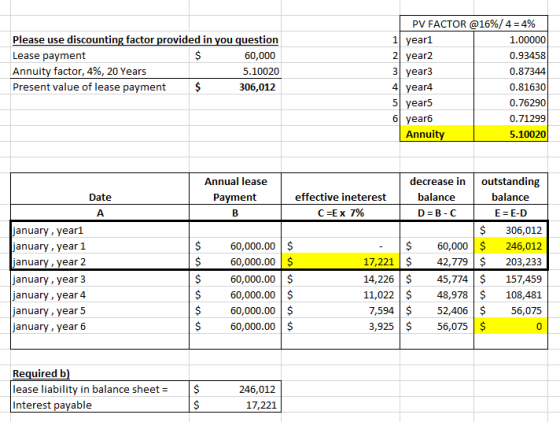Click the 'january , year 6' date cell

(x=100, y=326)
